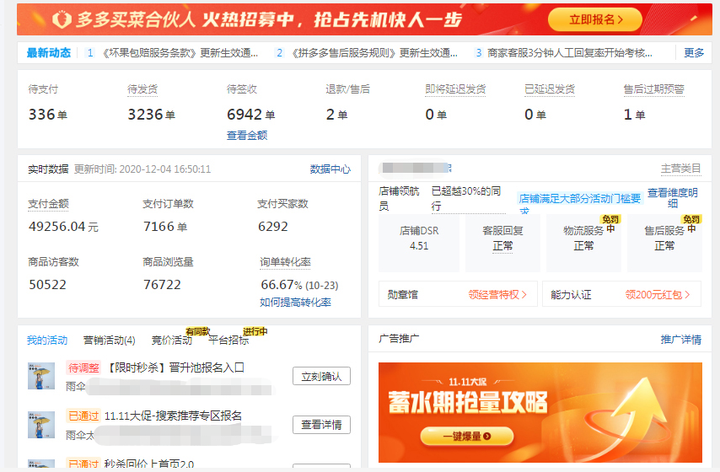Click 店铺领航员 label
720x472 pixels.
[399, 198]
